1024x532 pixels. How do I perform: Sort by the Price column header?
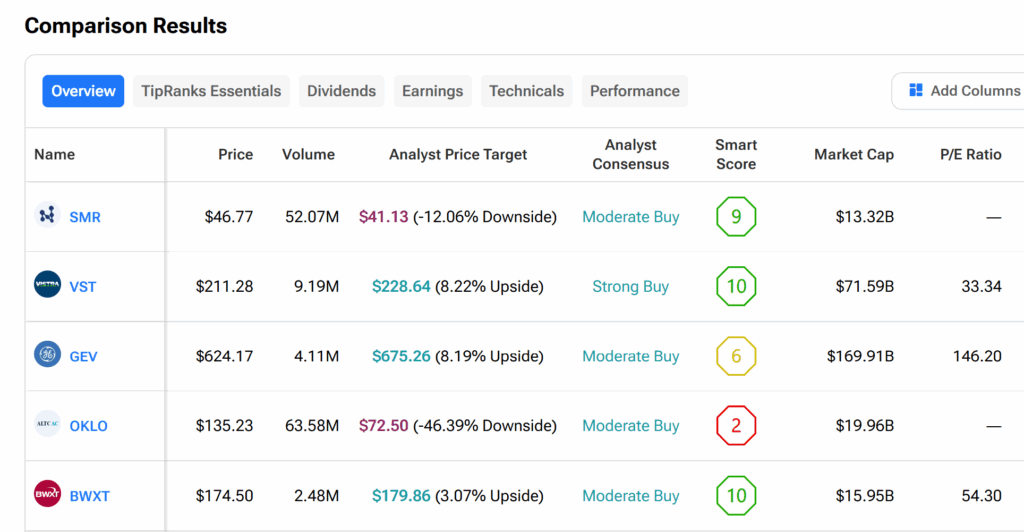[x=236, y=155]
